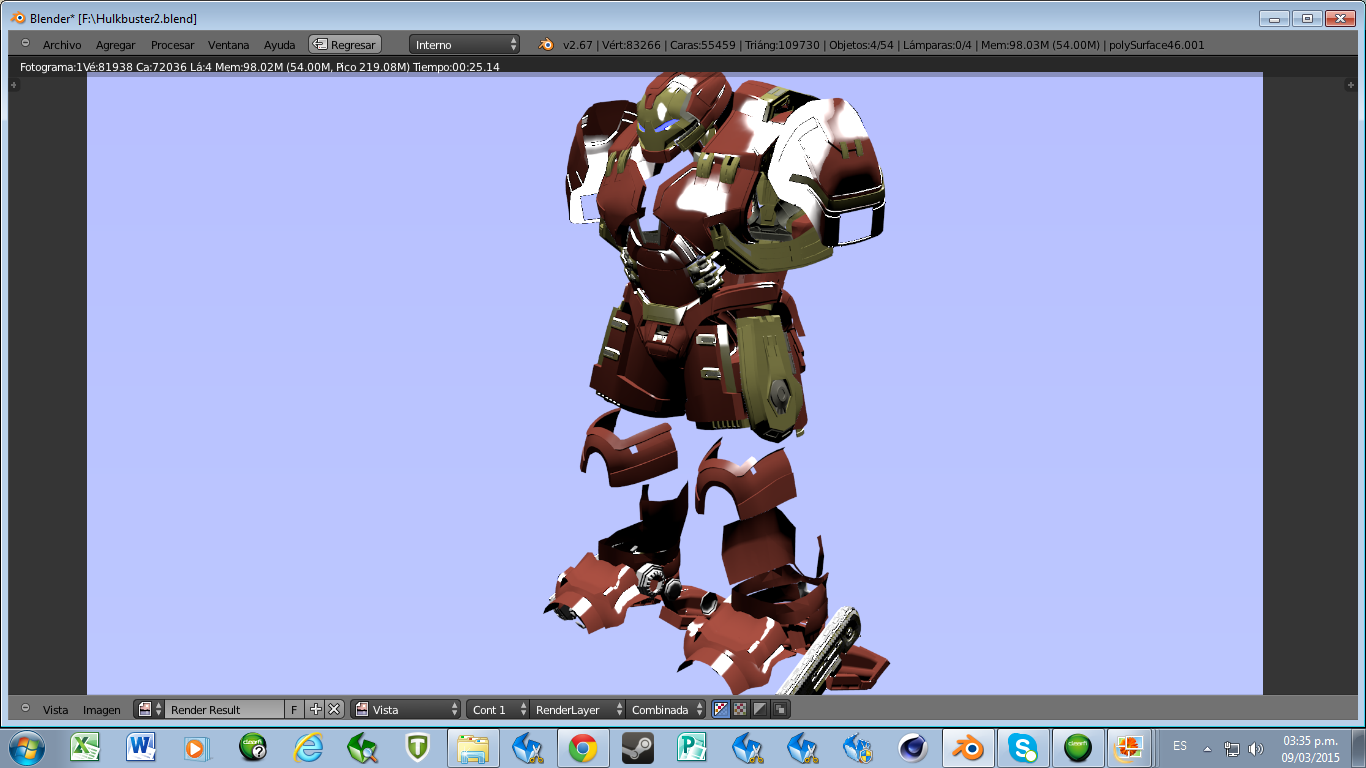Collapse the image editor header menus

tap(25, 708)
